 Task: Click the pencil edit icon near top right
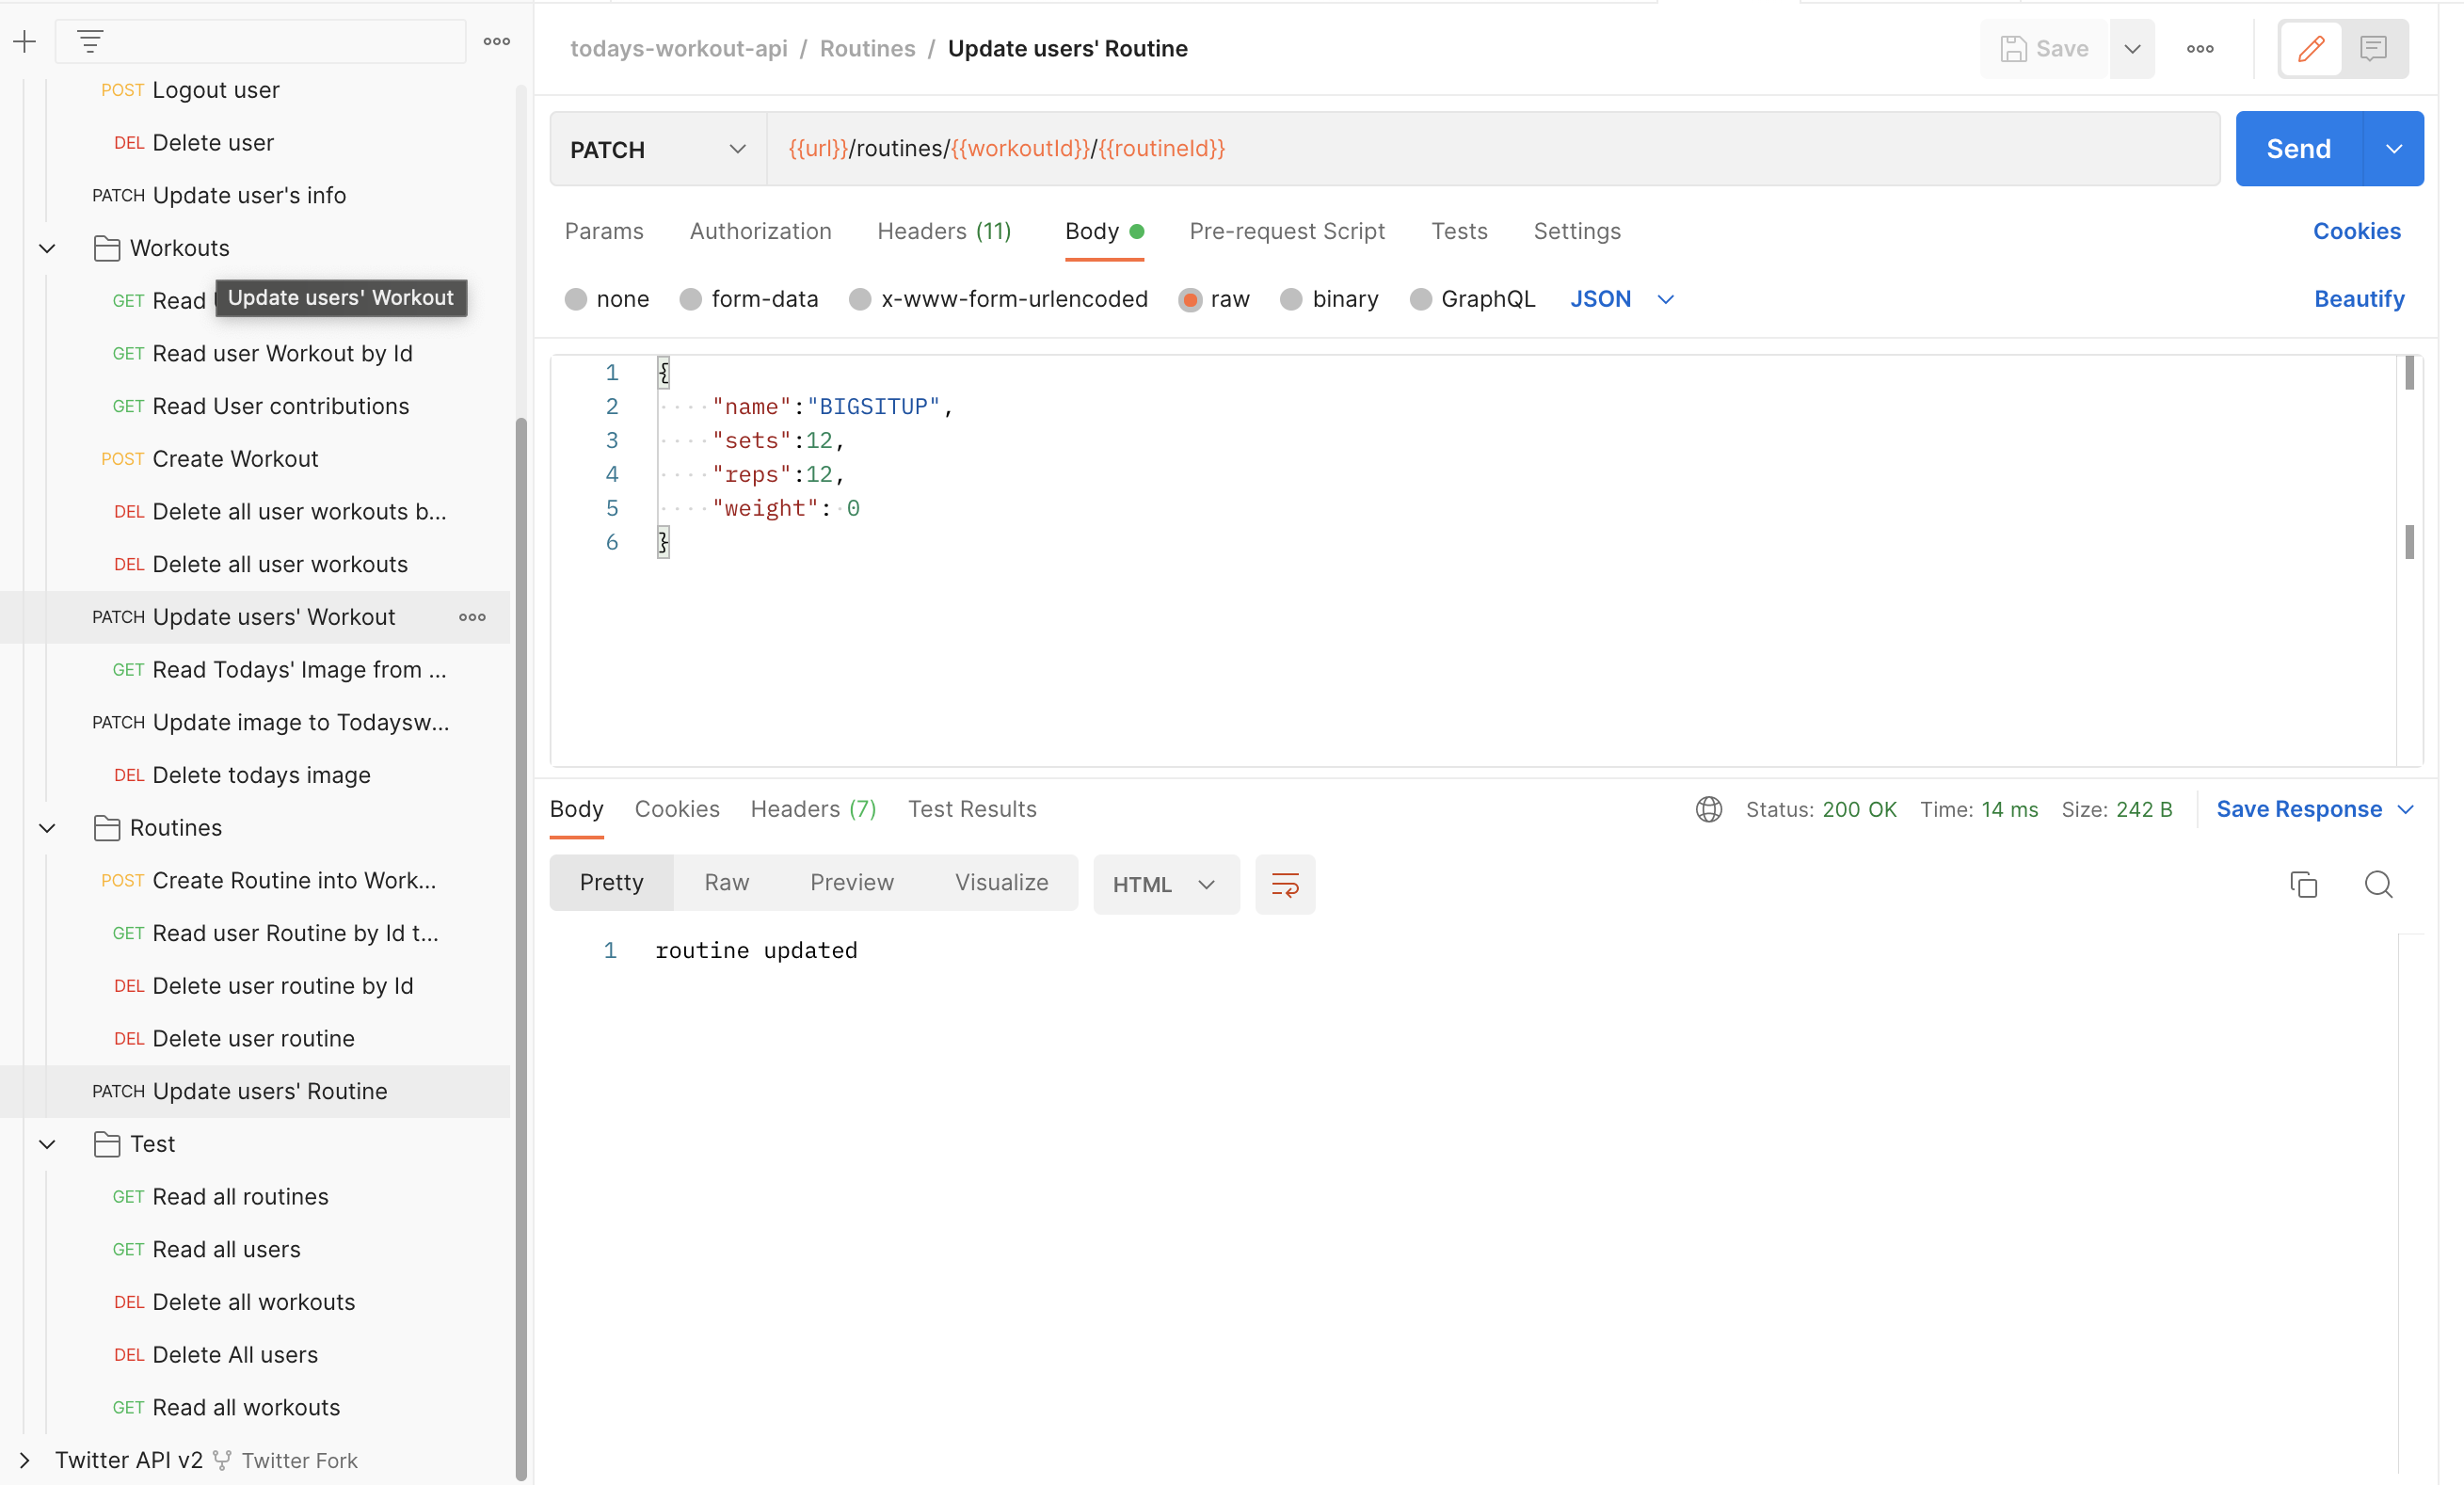[x=2310, y=48]
